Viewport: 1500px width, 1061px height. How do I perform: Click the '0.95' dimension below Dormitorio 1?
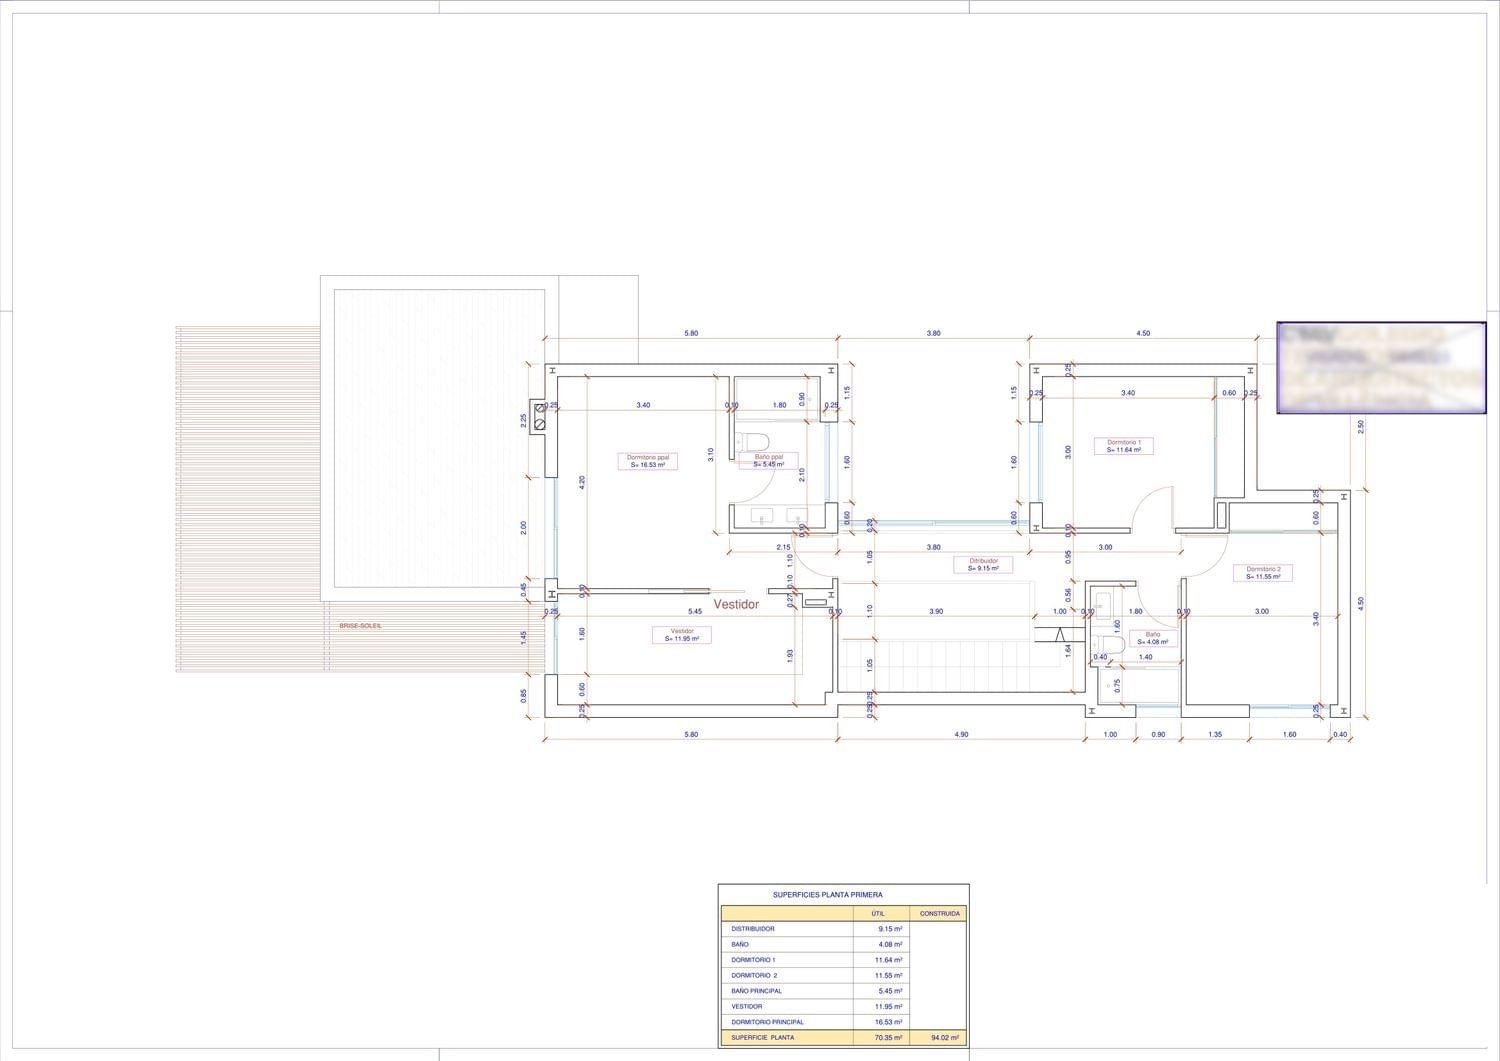tap(1068, 556)
